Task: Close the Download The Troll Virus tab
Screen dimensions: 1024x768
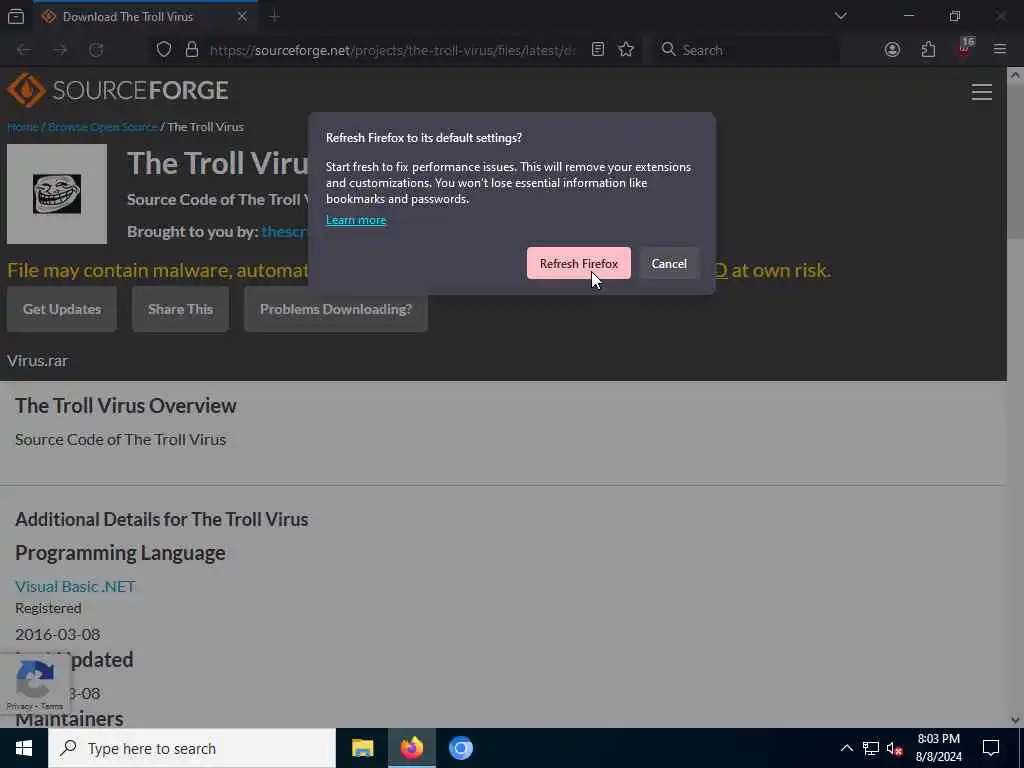Action: point(242,16)
